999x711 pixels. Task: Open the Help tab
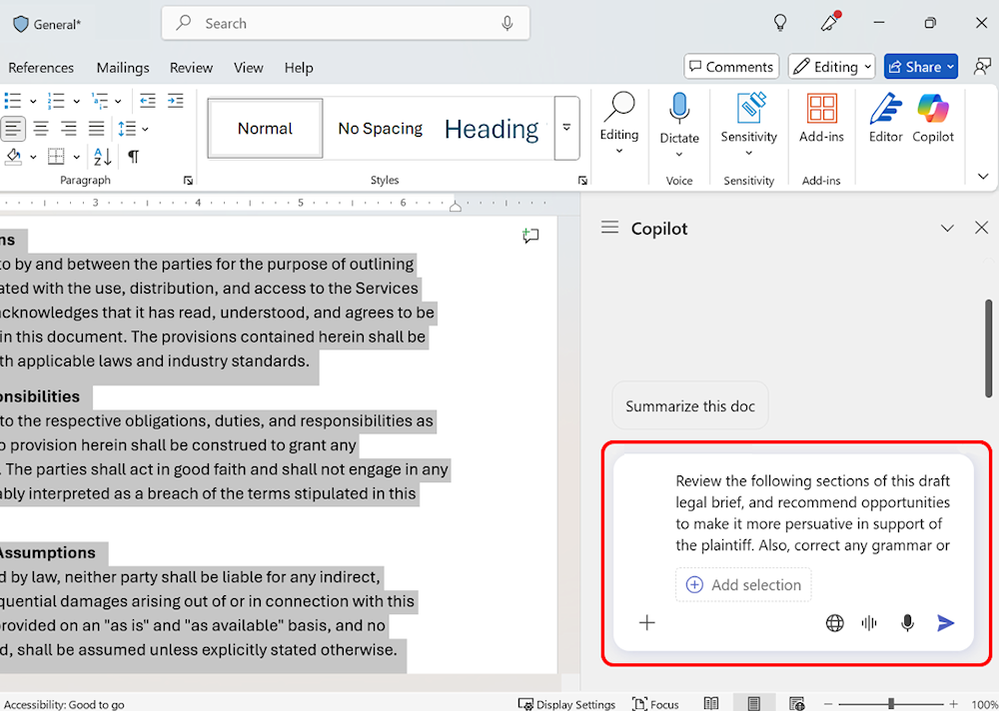click(x=298, y=68)
